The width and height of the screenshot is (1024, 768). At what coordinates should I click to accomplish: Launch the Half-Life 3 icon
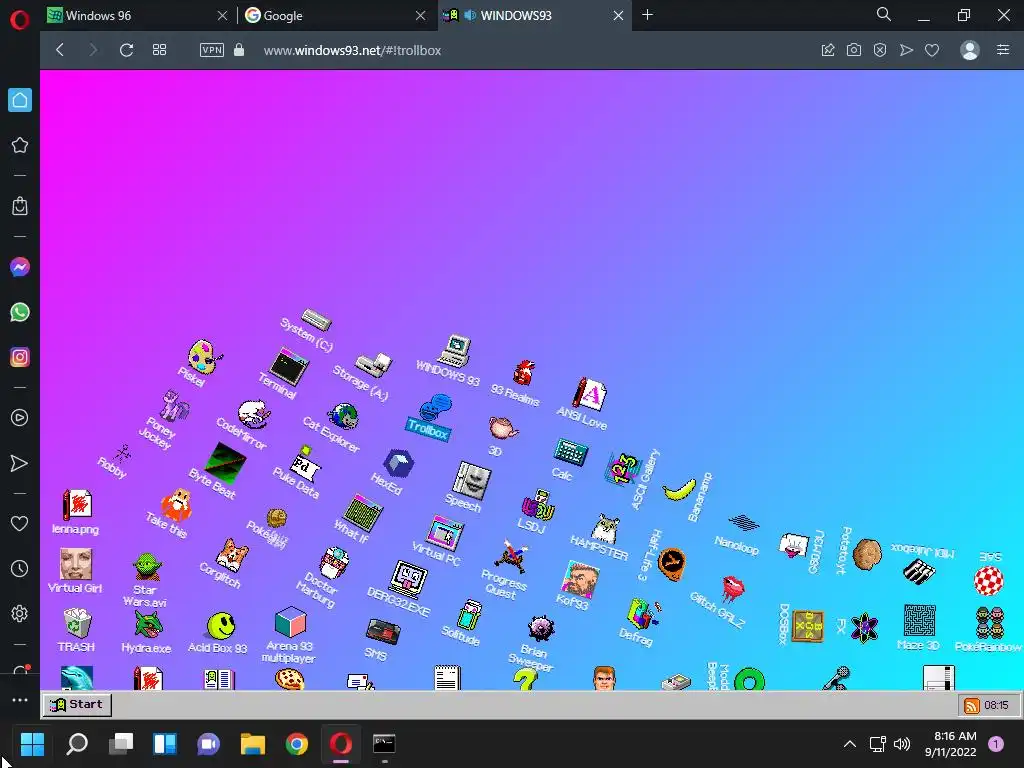pyautogui.click(x=671, y=564)
